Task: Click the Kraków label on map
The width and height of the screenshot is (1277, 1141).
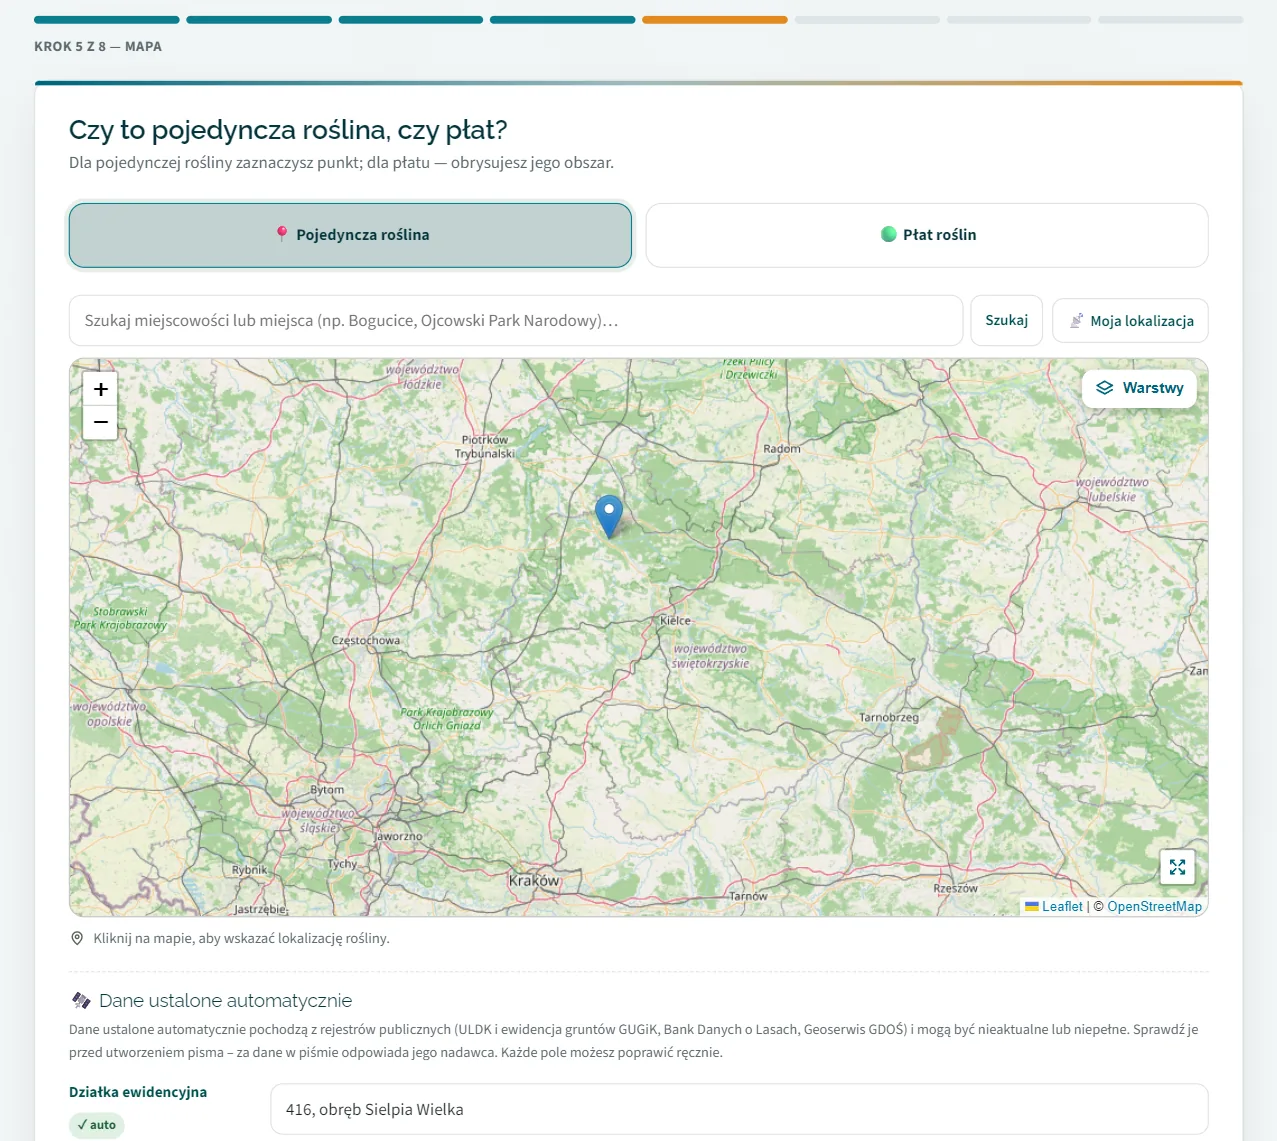Action: coord(534,881)
